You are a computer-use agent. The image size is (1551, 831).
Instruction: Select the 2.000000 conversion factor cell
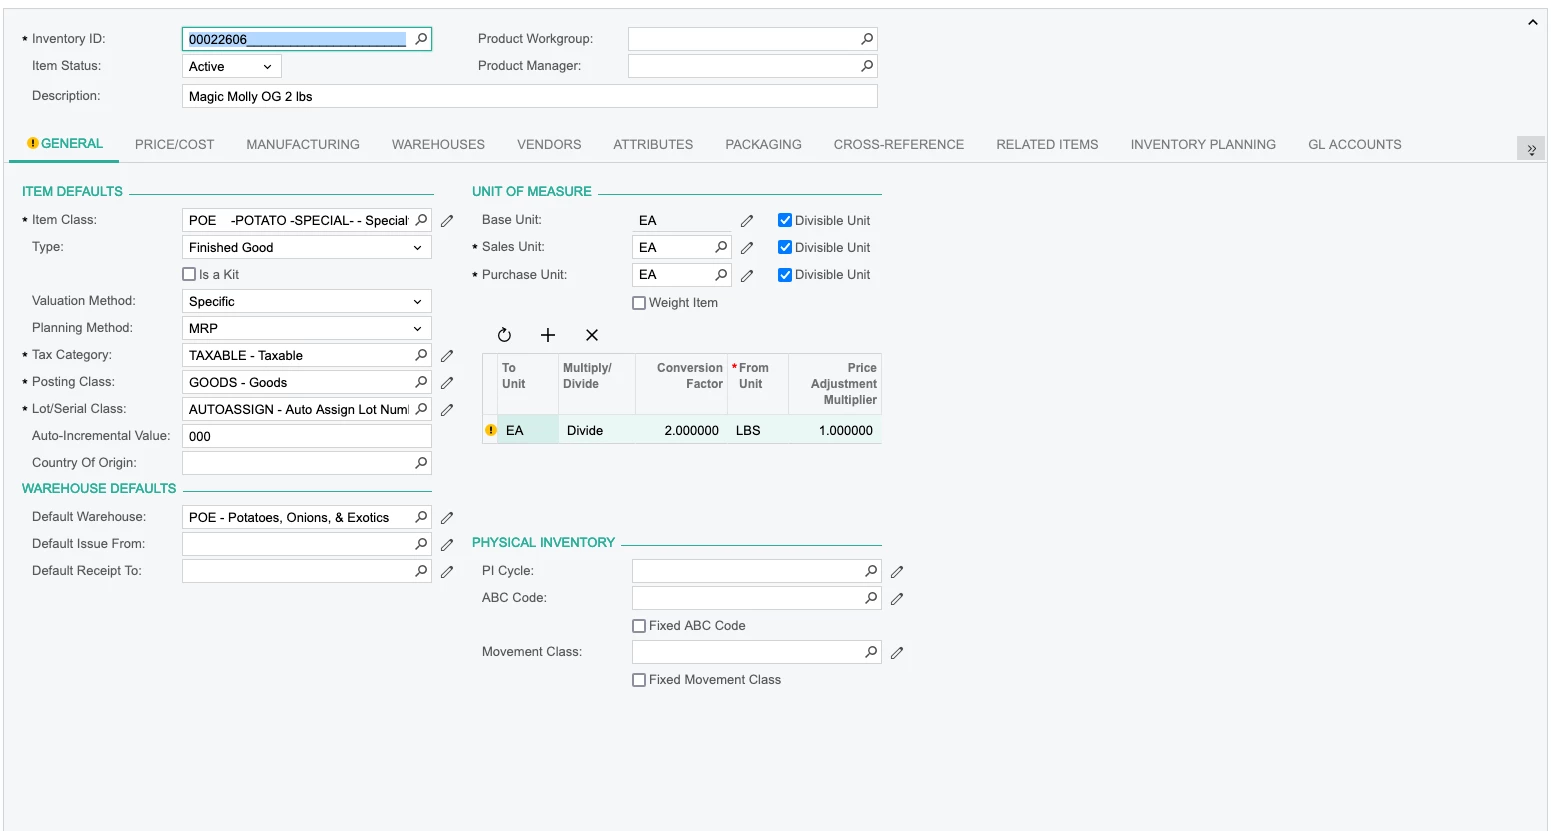click(680, 430)
